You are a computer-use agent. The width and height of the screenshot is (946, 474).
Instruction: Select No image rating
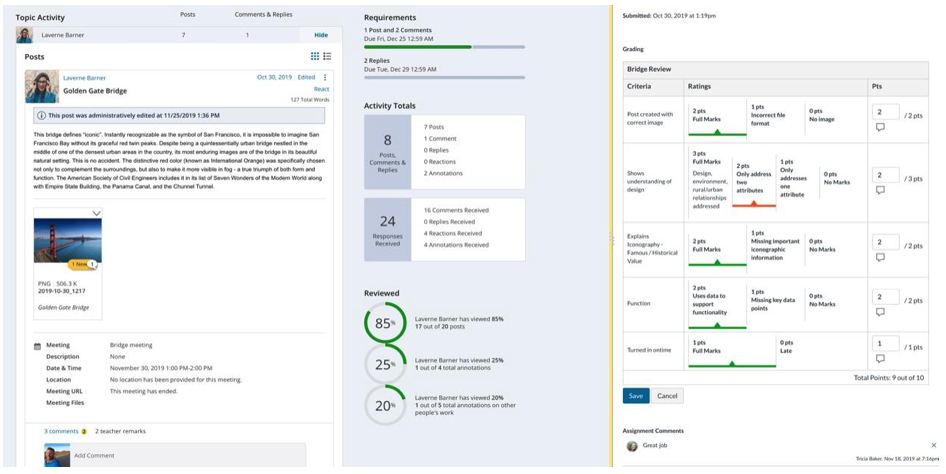835,115
